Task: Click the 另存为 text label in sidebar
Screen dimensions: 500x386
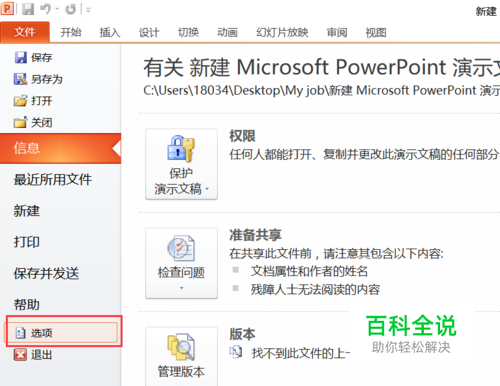Action: pyautogui.click(x=47, y=79)
